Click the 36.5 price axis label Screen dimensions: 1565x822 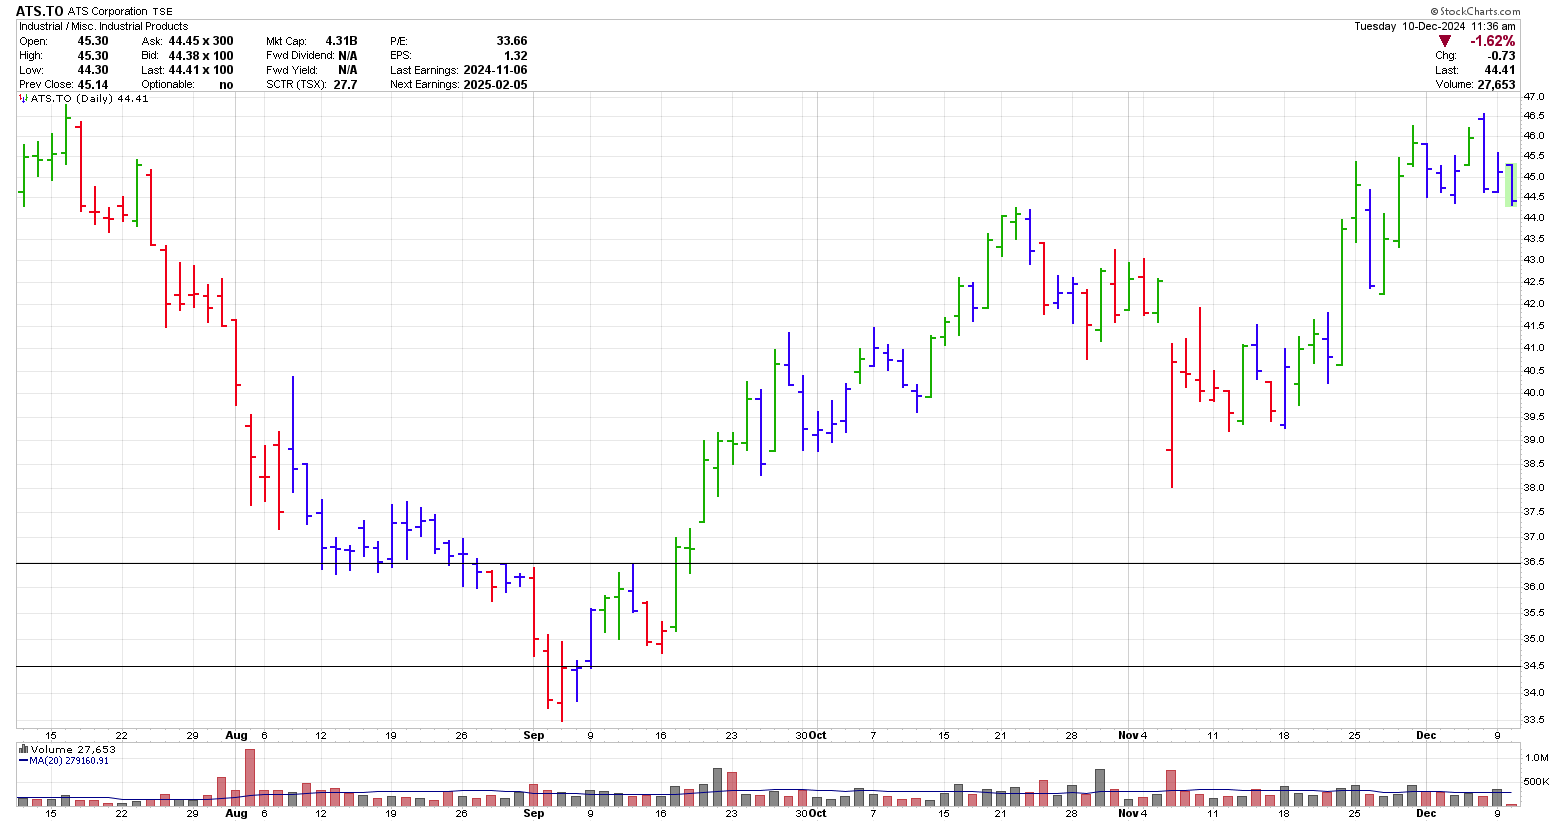1533,563
